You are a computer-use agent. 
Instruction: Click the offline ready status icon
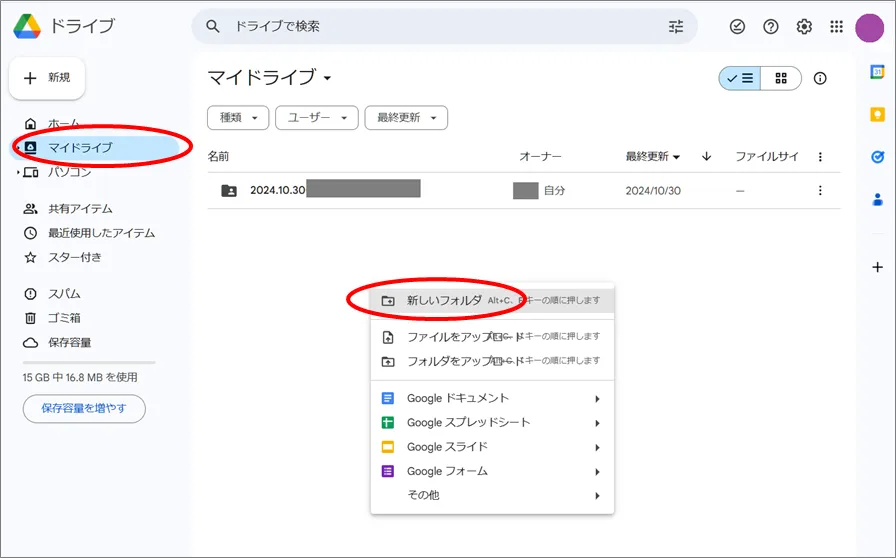[735, 27]
